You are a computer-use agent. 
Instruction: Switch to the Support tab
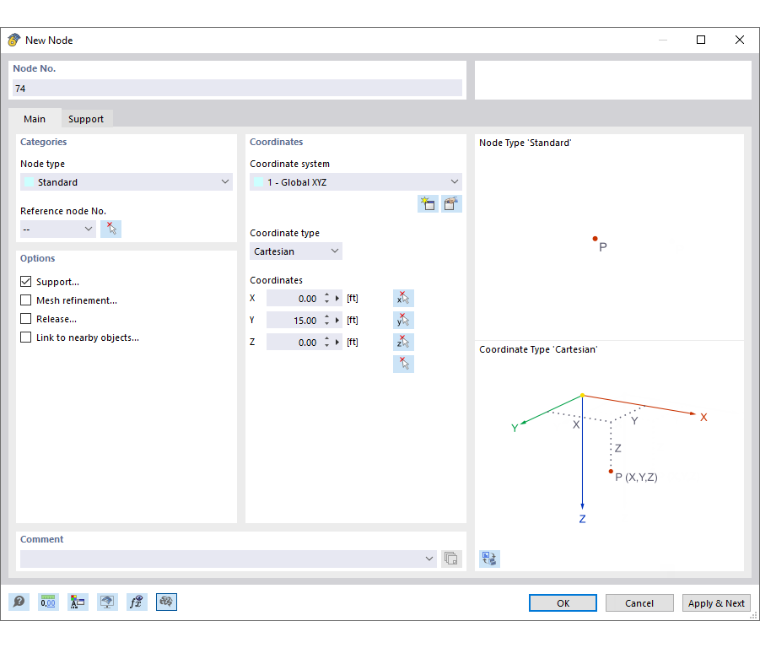86,119
